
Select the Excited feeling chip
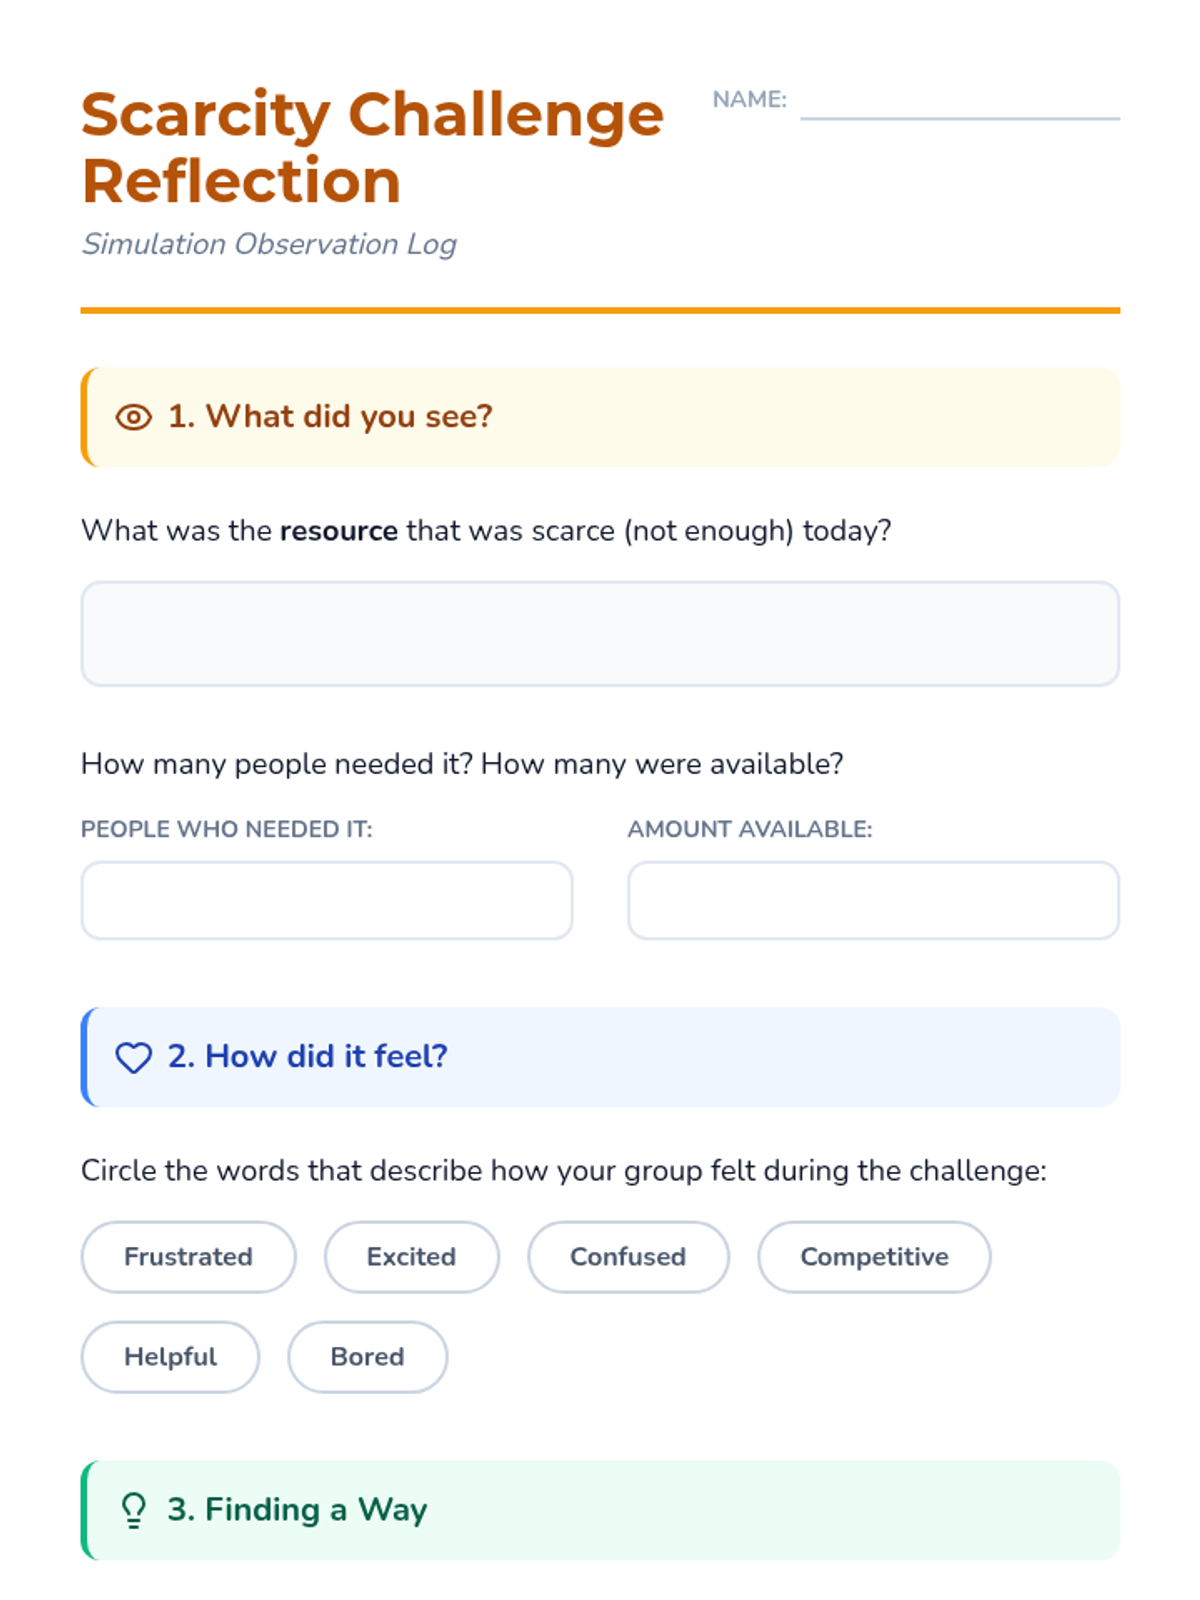pyautogui.click(x=411, y=1257)
